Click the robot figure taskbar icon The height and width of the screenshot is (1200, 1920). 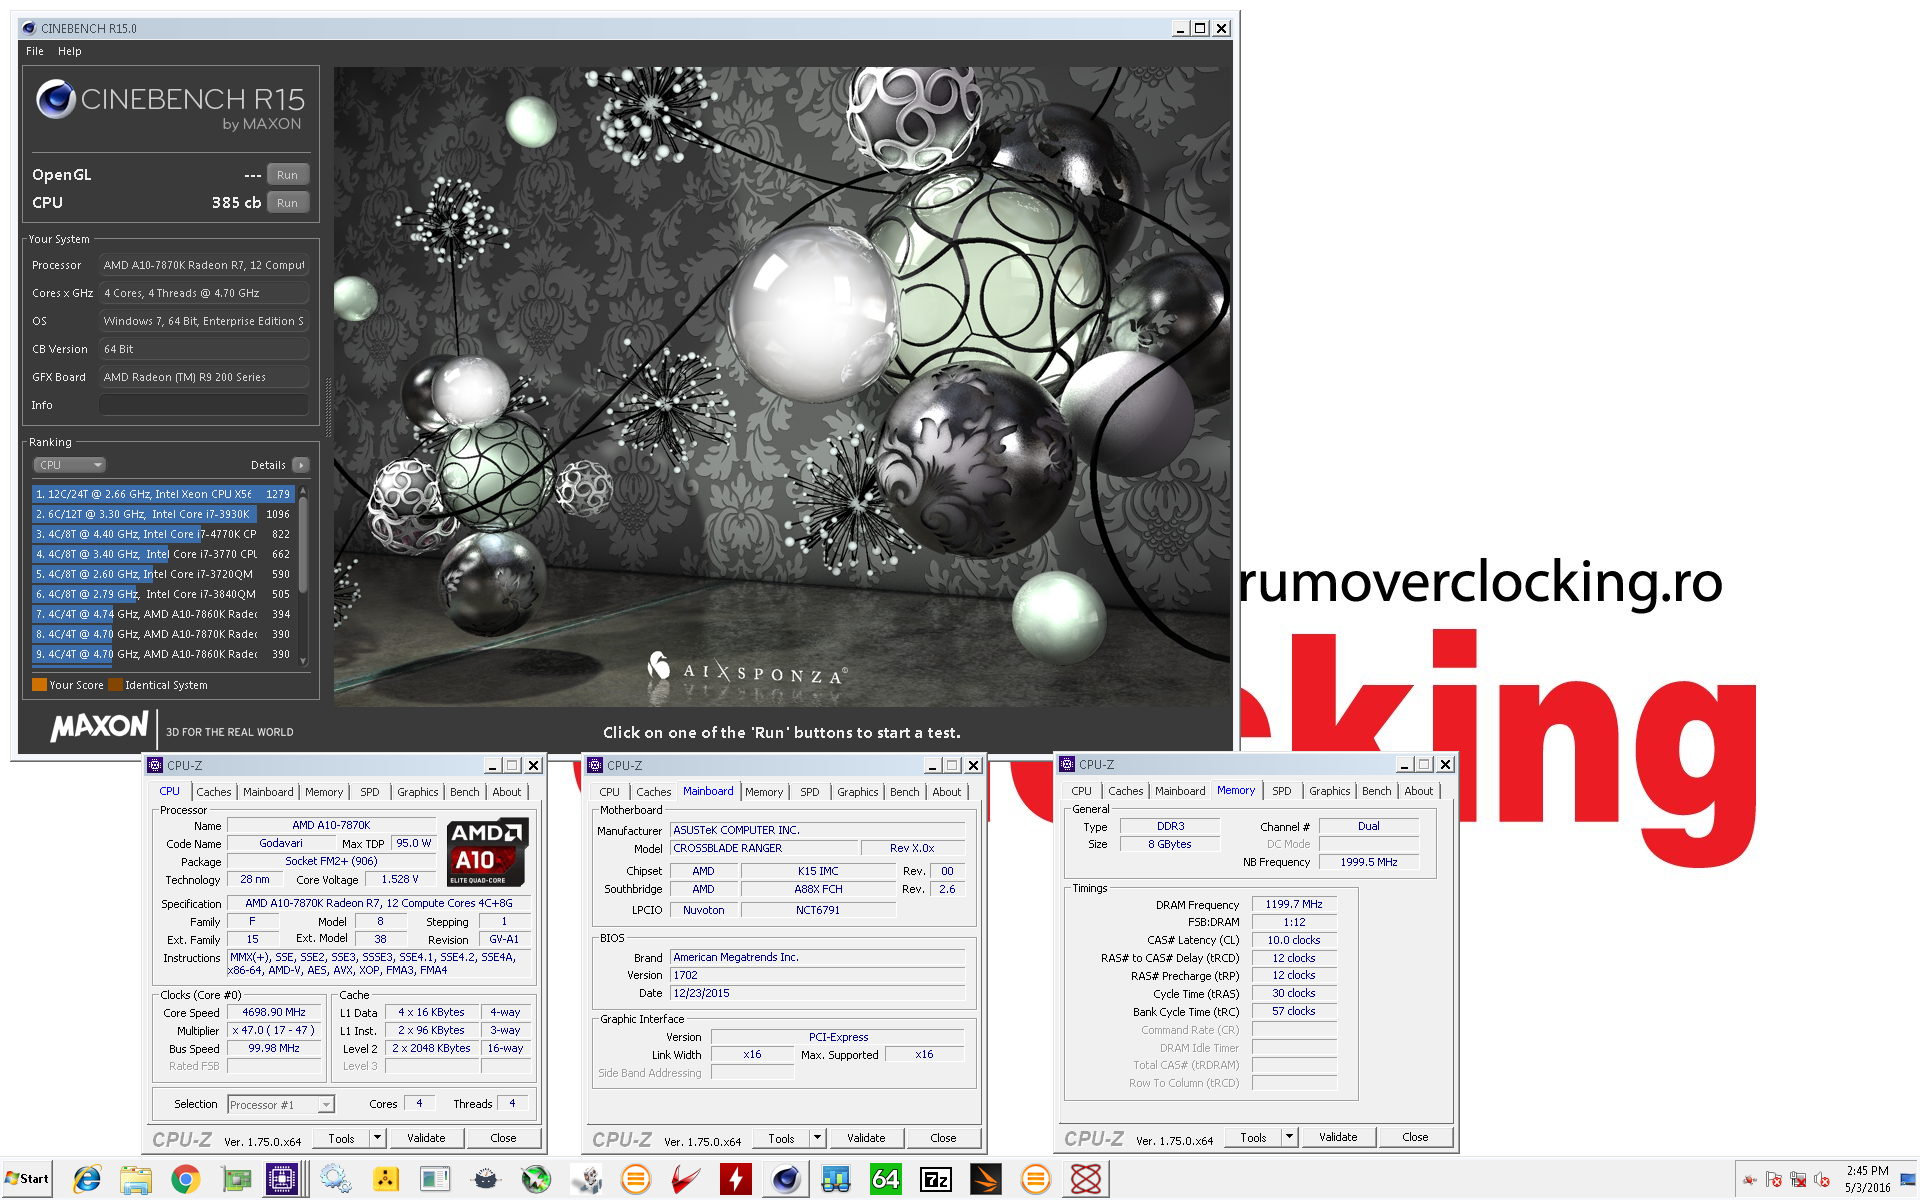[x=586, y=1180]
